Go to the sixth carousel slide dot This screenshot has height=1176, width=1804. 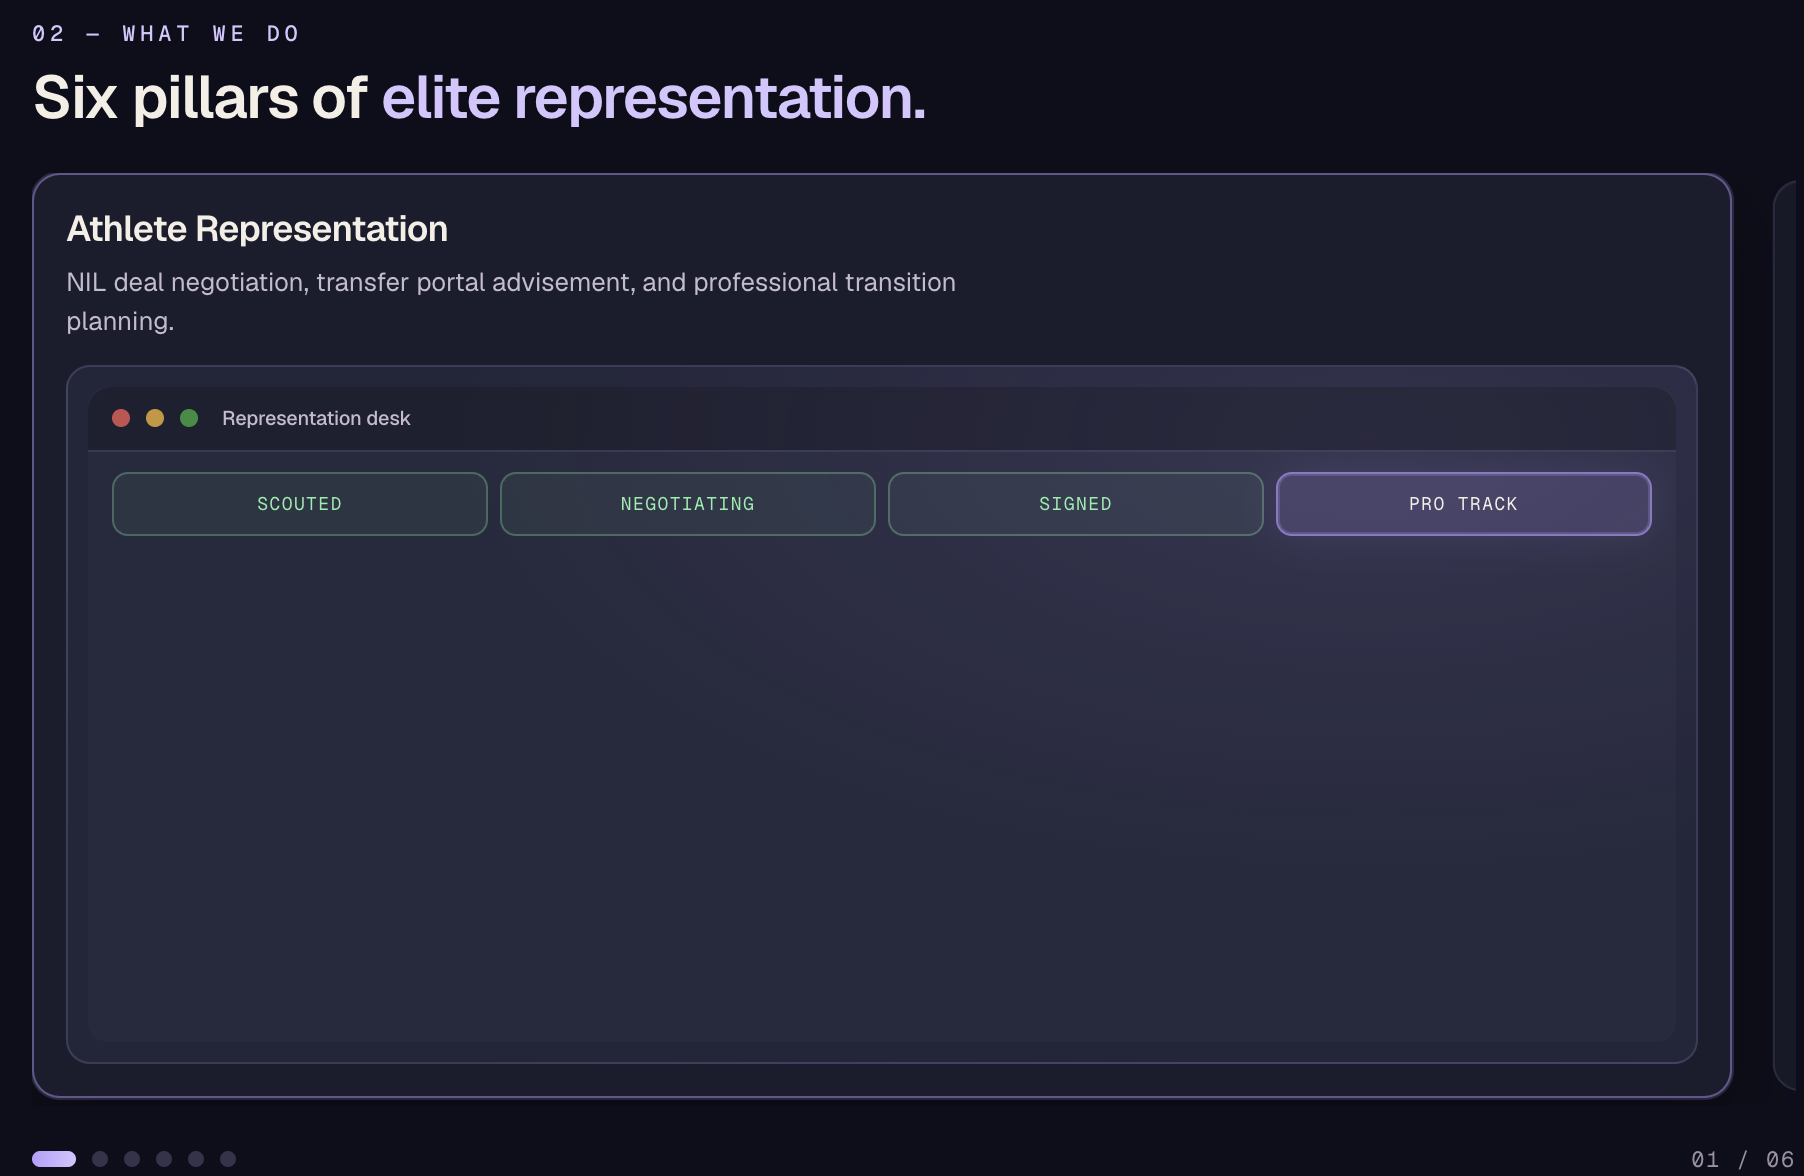(228, 1159)
